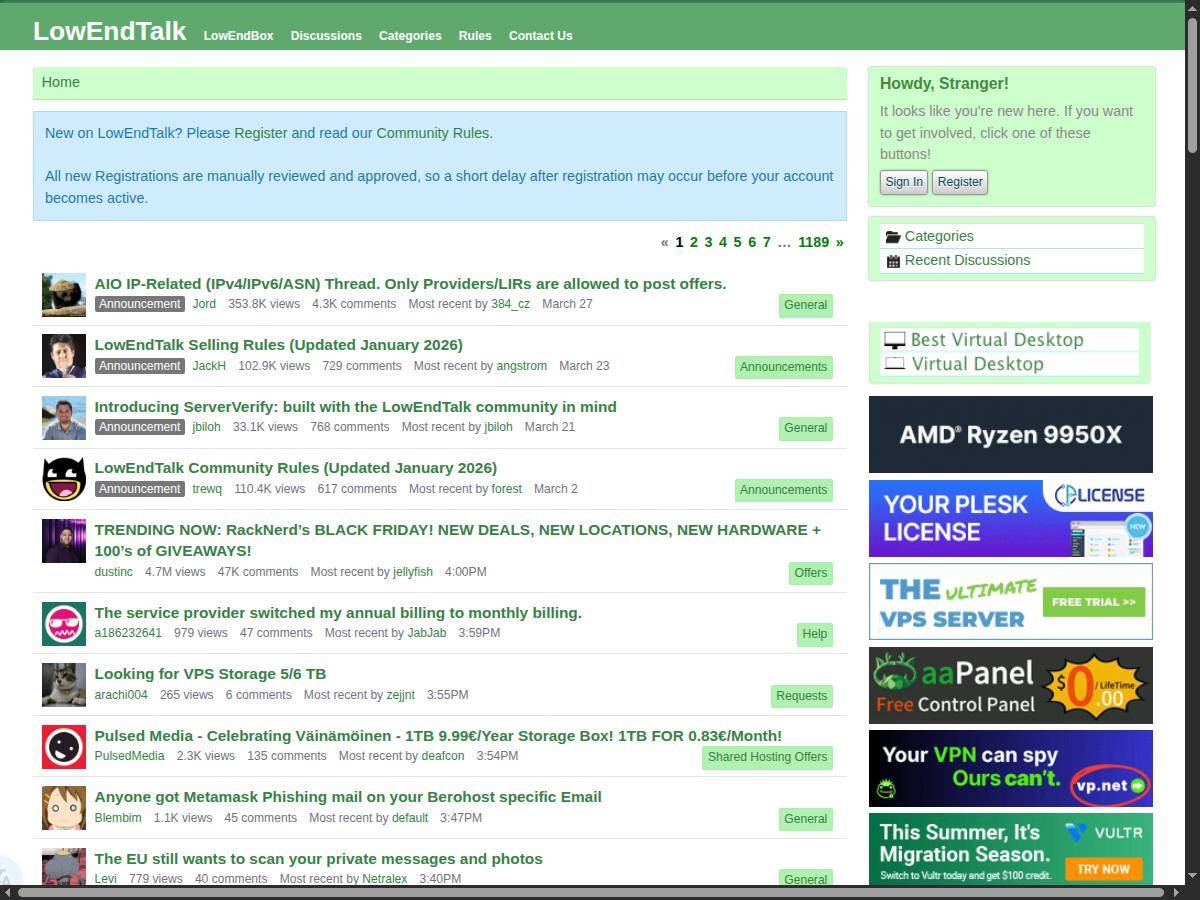The width and height of the screenshot is (1200, 900).
Task: Click the folder icon beside Categories
Action: coord(892,237)
